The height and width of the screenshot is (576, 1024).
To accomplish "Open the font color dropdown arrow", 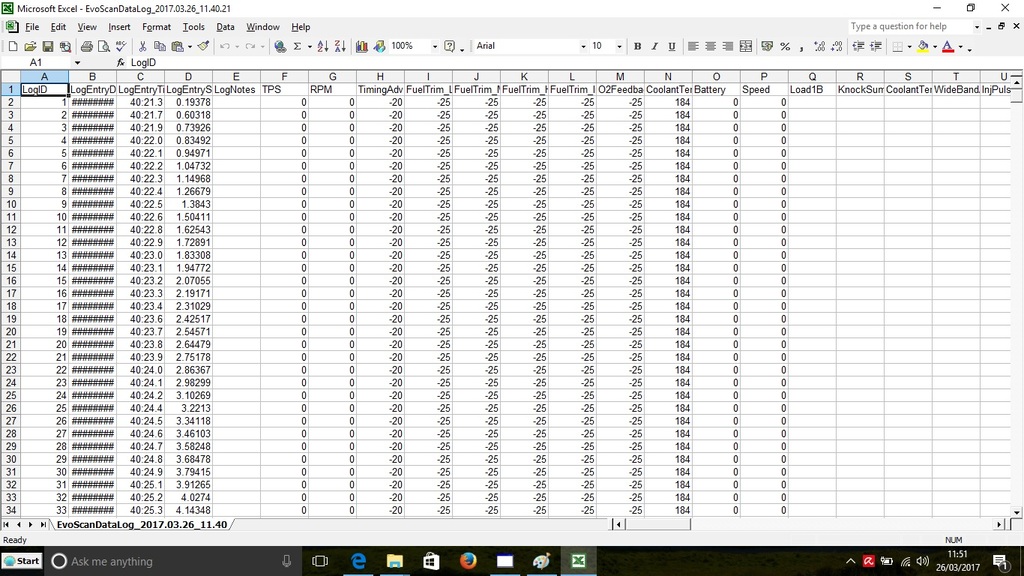I will tap(960, 46).
